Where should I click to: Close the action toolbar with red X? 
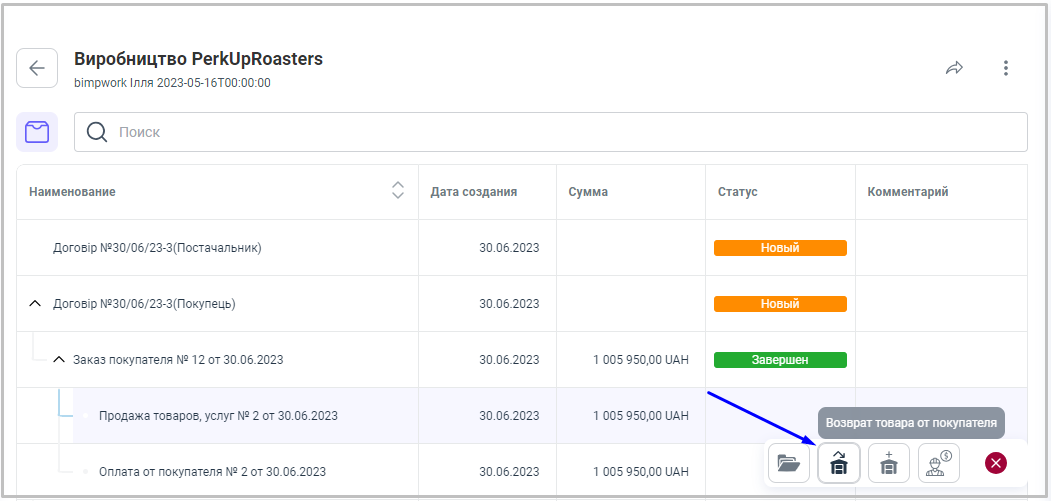(996, 463)
